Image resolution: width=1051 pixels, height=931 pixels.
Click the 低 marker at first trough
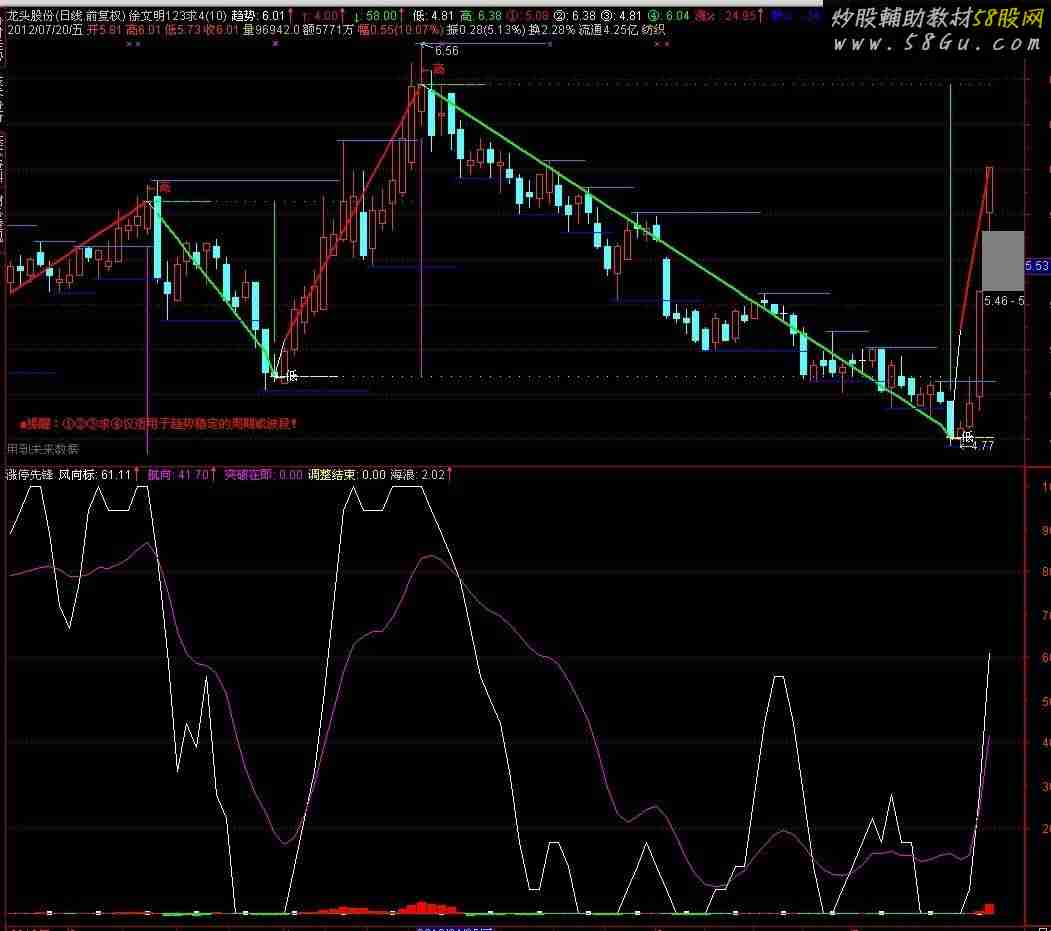pyautogui.click(x=292, y=376)
